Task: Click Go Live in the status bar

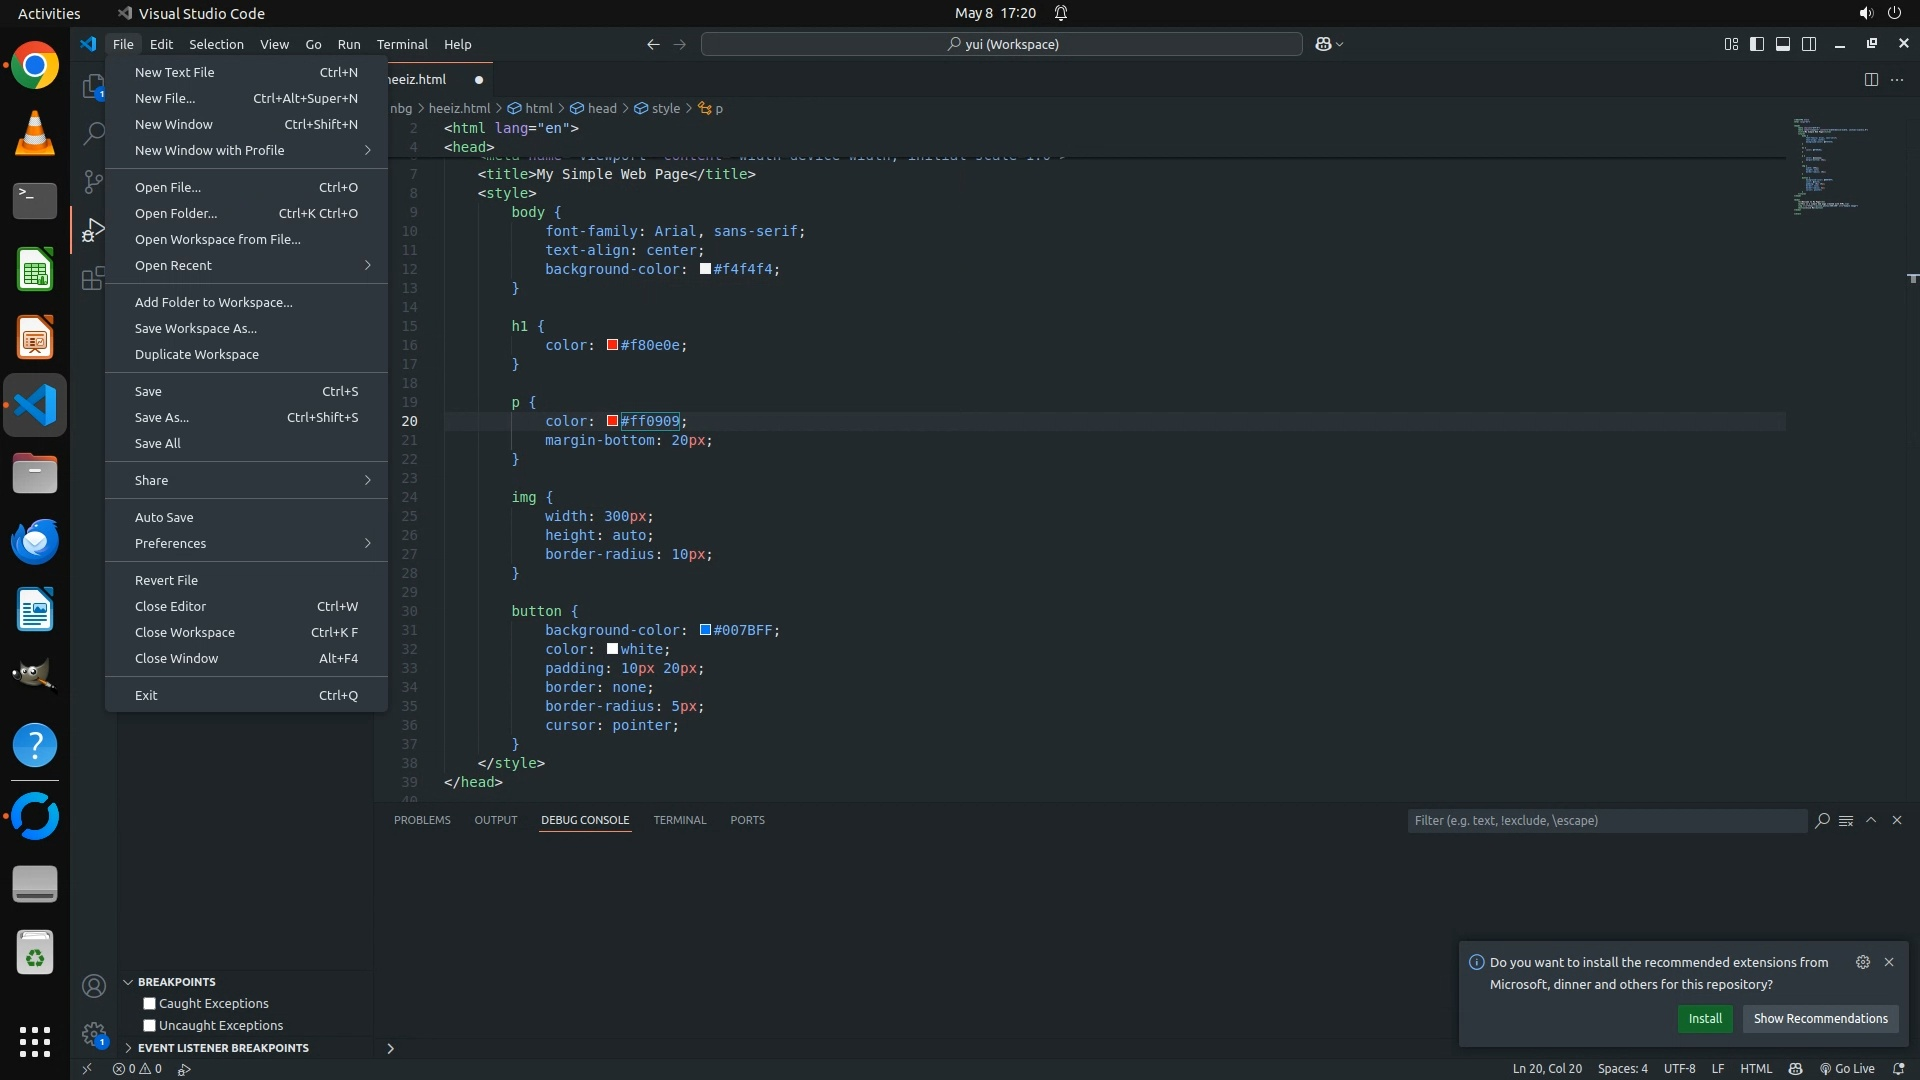Action: point(1846,1069)
